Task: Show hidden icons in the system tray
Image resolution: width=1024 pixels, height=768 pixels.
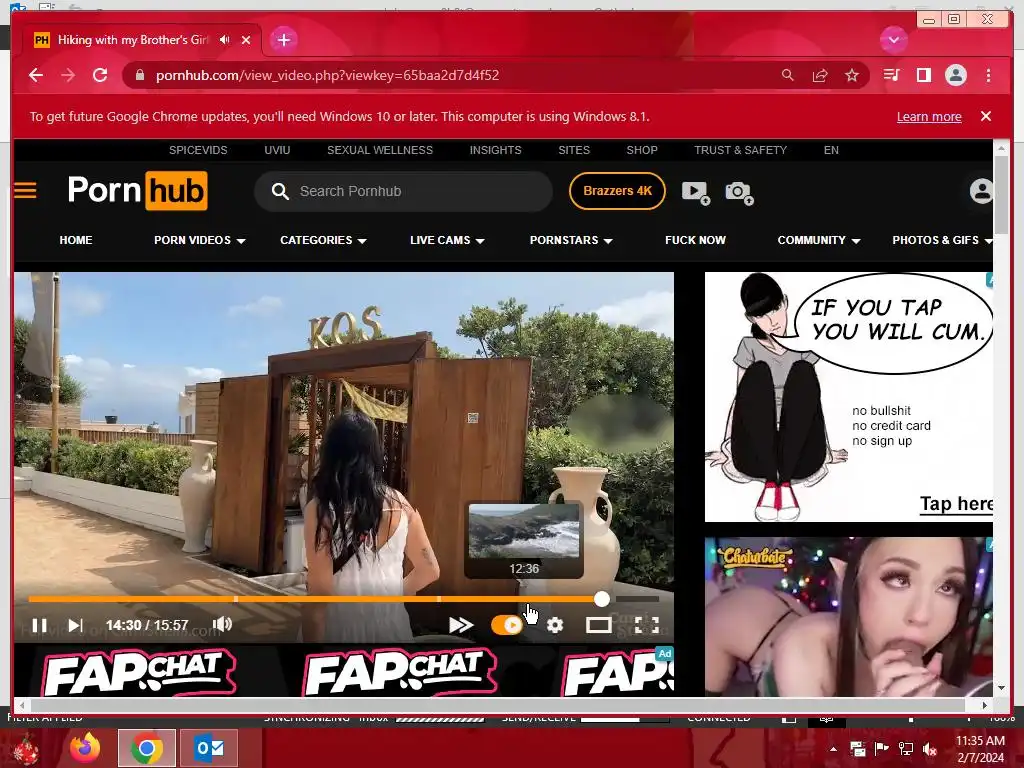Action: click(833, 749)
